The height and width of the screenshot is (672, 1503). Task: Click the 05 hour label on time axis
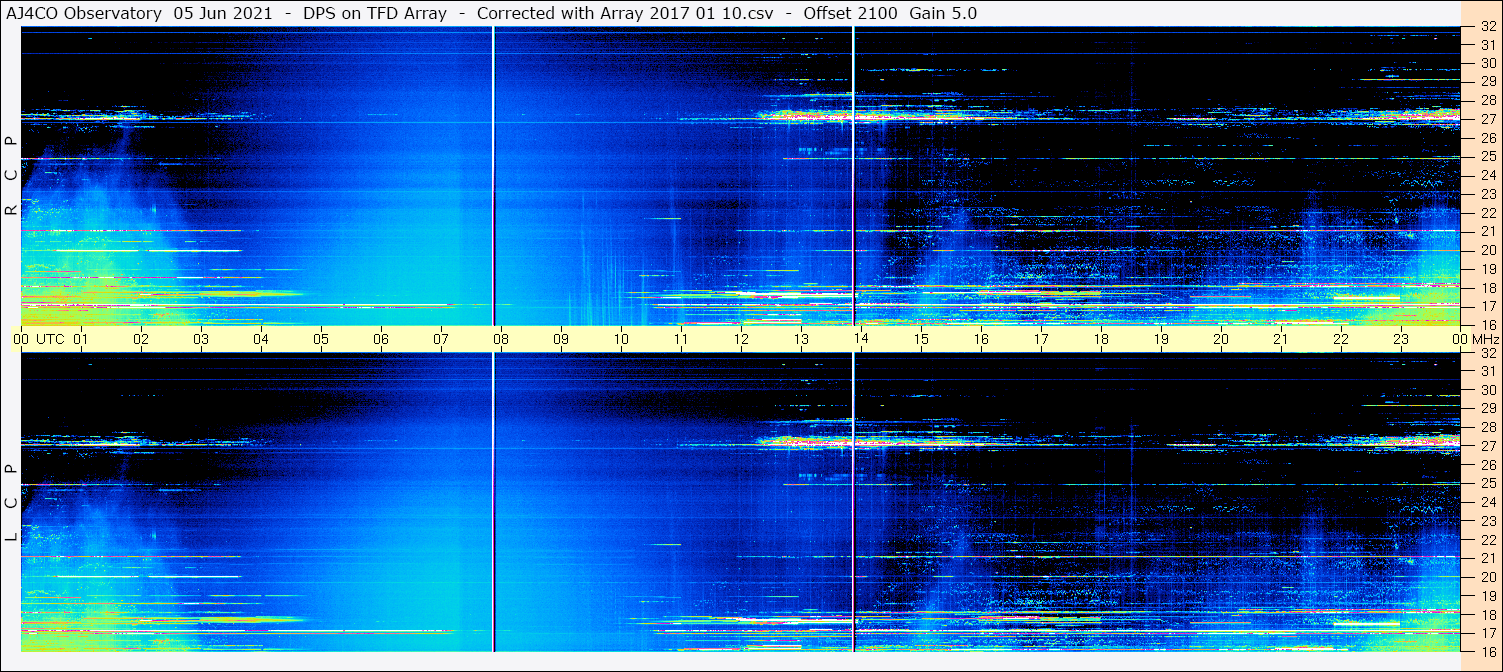tap(321, 339)
